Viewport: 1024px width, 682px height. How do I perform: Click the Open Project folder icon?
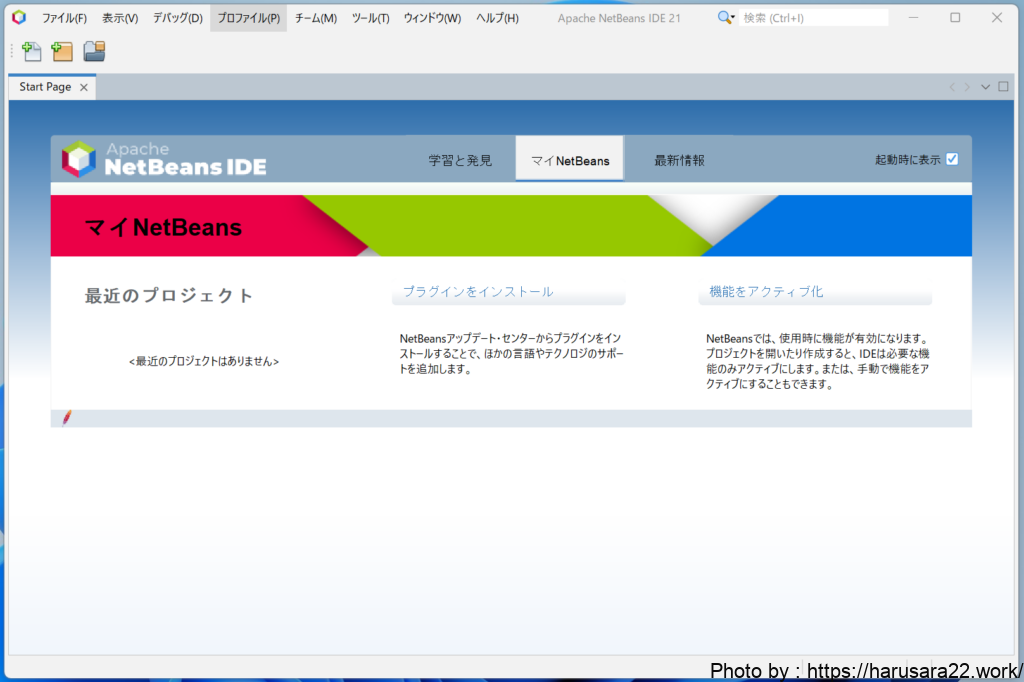pos(94,52)
